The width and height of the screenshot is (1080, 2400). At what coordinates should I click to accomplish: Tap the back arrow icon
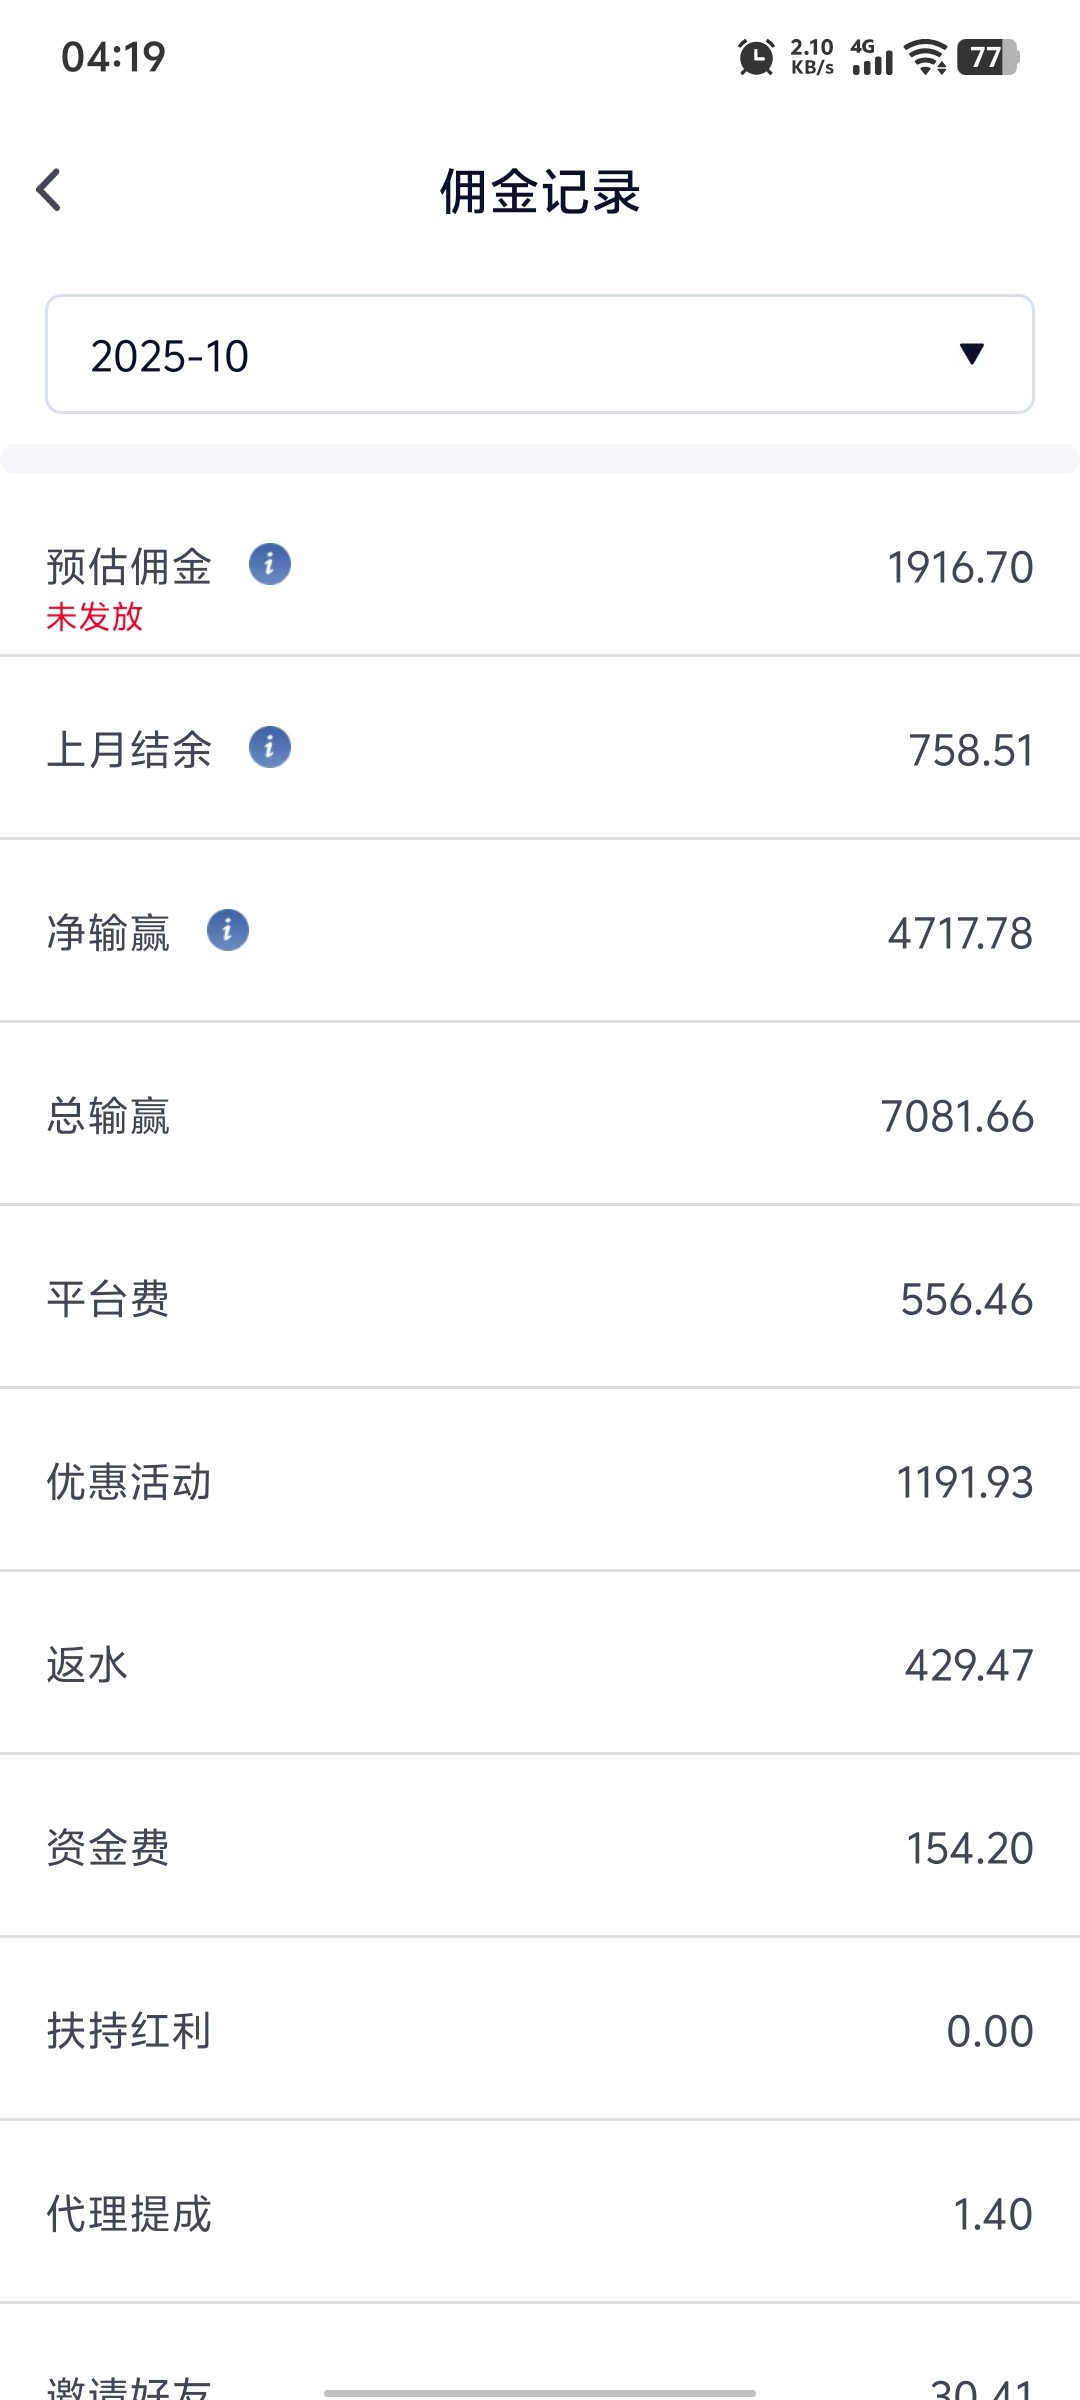pos(49,190)
